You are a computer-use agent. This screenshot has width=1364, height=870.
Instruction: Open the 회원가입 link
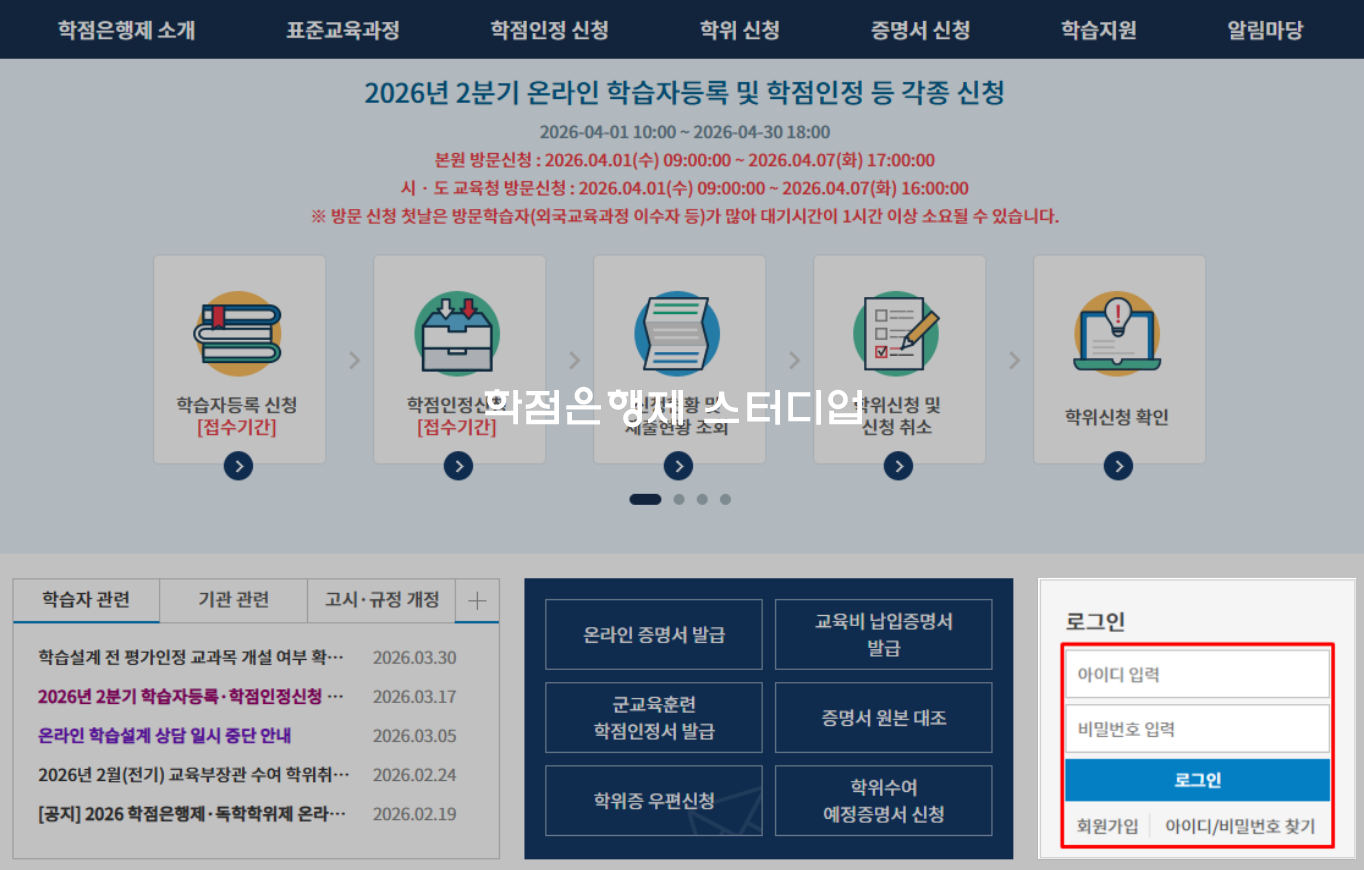[x=1107, y=827]
